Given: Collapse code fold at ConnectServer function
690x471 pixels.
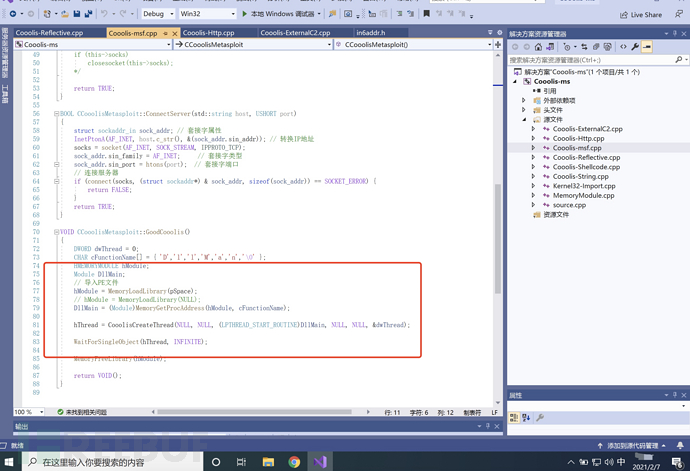Looking at the screenshot, I should click(55, 113).
